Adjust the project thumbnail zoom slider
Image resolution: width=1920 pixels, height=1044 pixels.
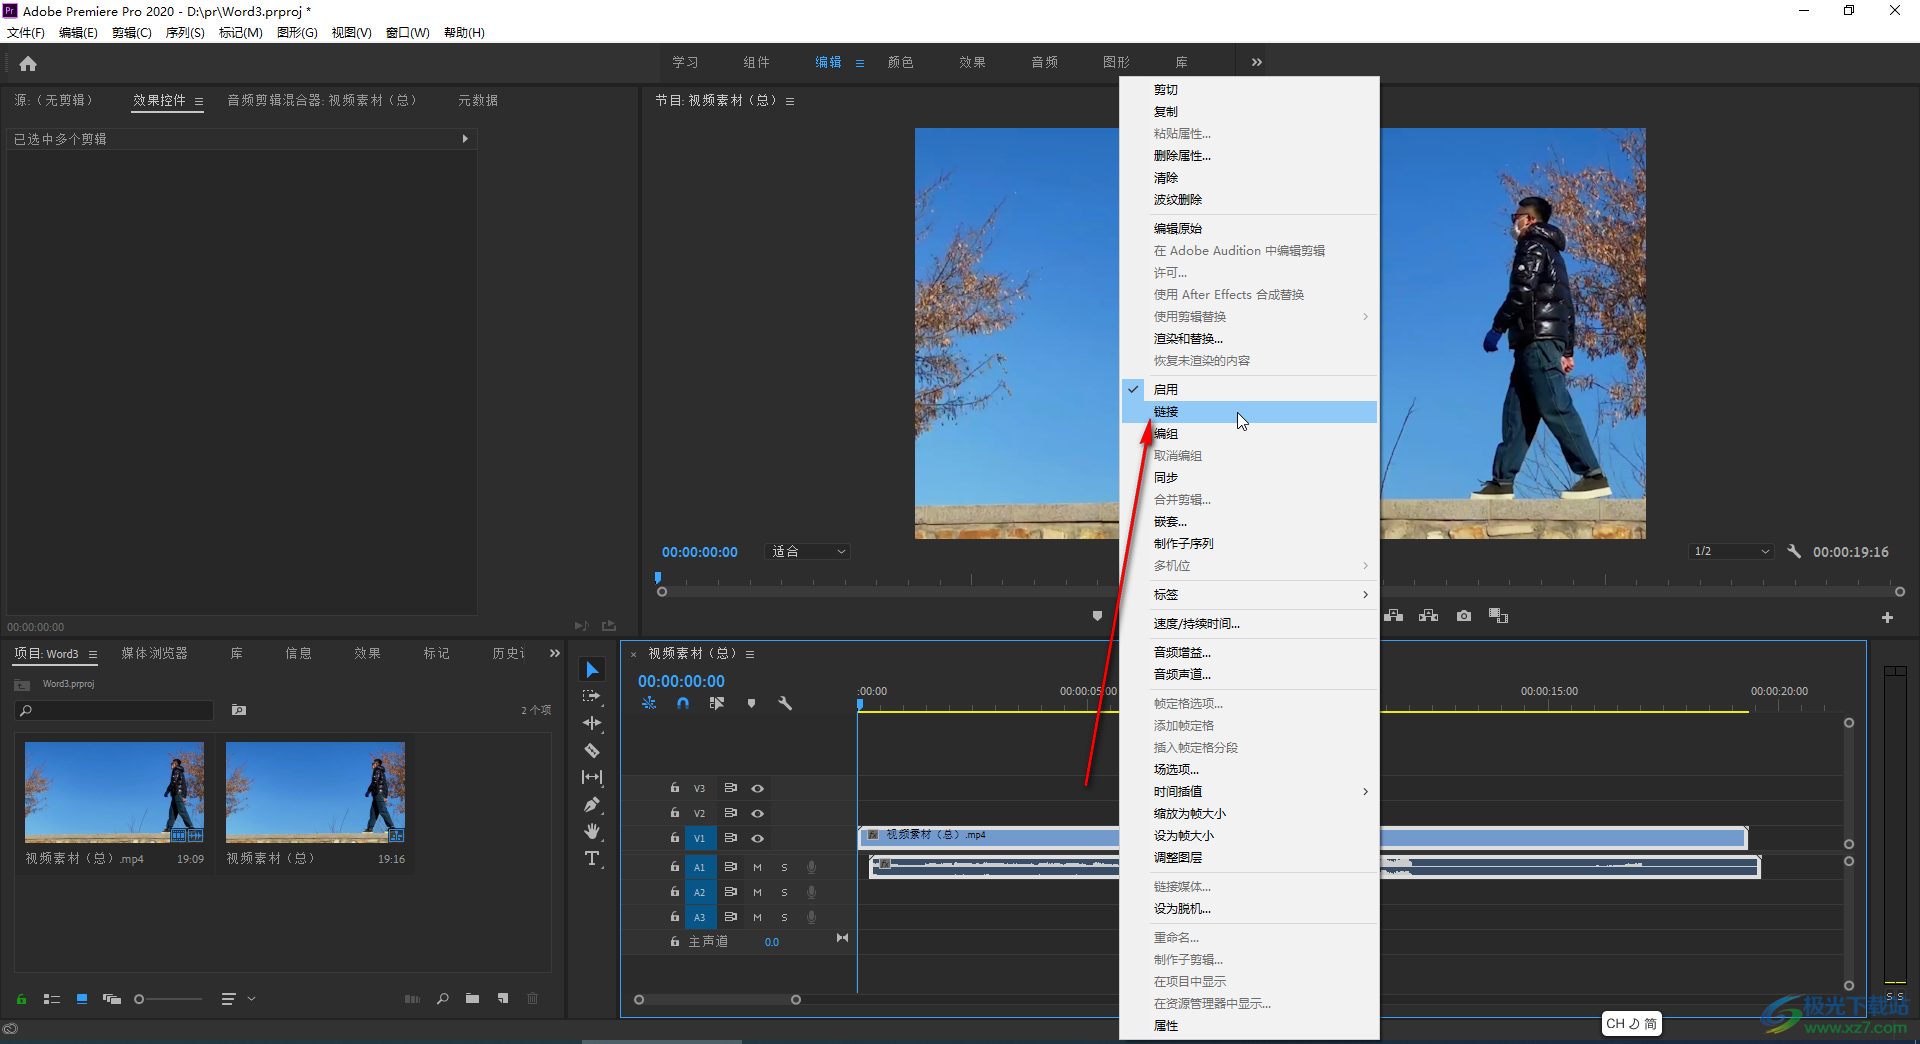(140, 998)
